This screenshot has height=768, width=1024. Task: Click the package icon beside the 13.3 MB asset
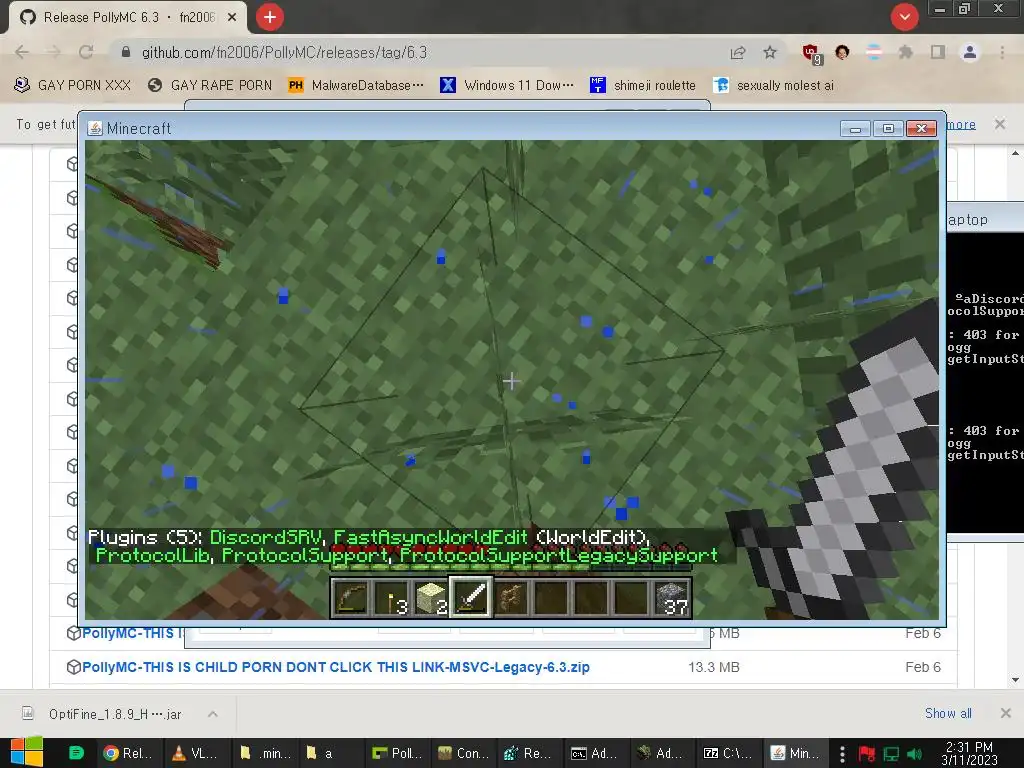(73, 667)
